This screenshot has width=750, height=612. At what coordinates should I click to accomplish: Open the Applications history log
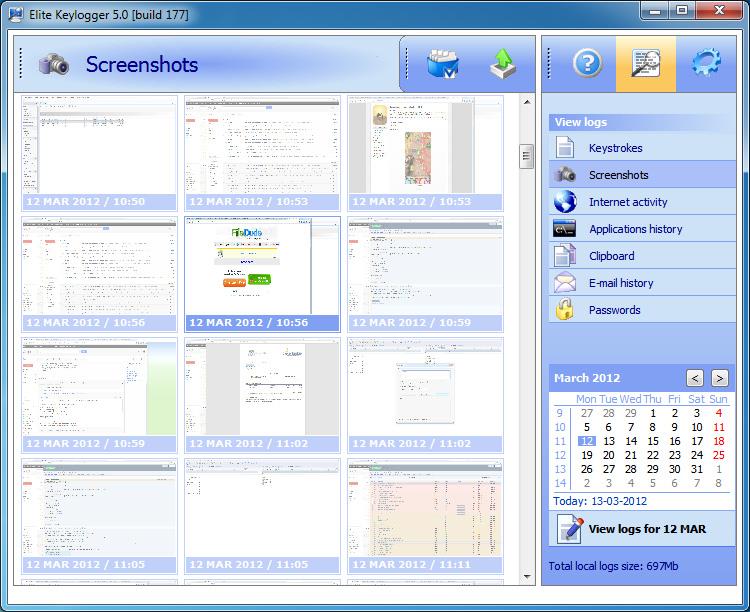tap(635, 229)
